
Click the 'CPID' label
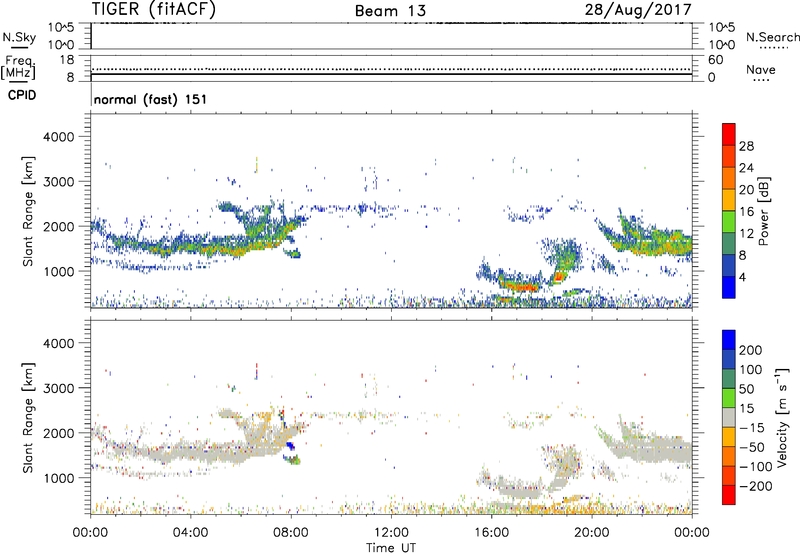coord(22,95)
